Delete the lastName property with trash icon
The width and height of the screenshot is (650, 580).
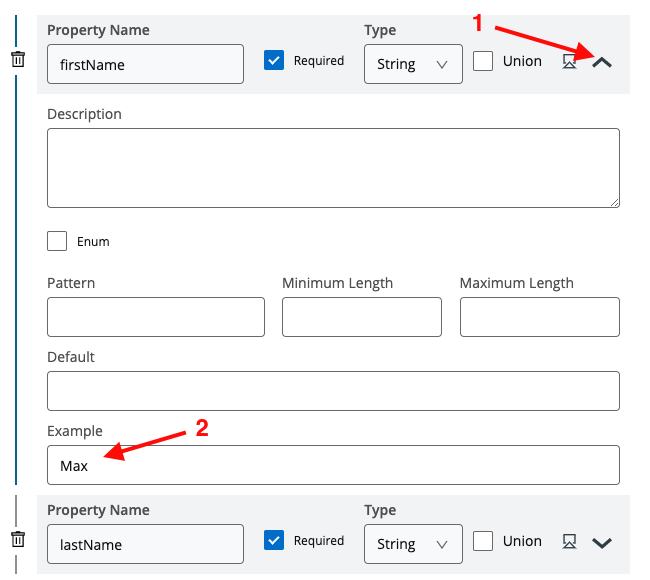click(18, 540)
